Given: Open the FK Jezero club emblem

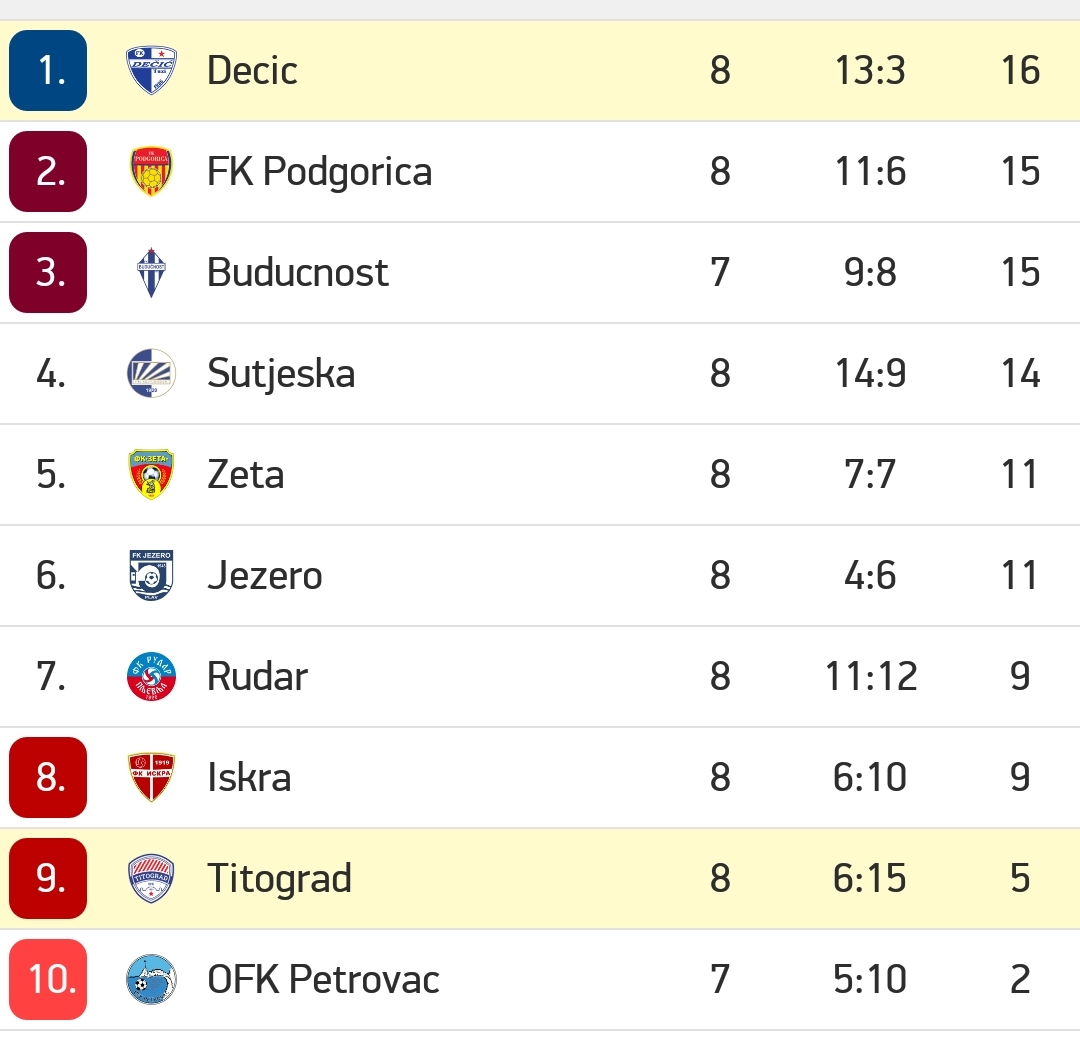Looking at the screenshot, I should click(152, 575).
